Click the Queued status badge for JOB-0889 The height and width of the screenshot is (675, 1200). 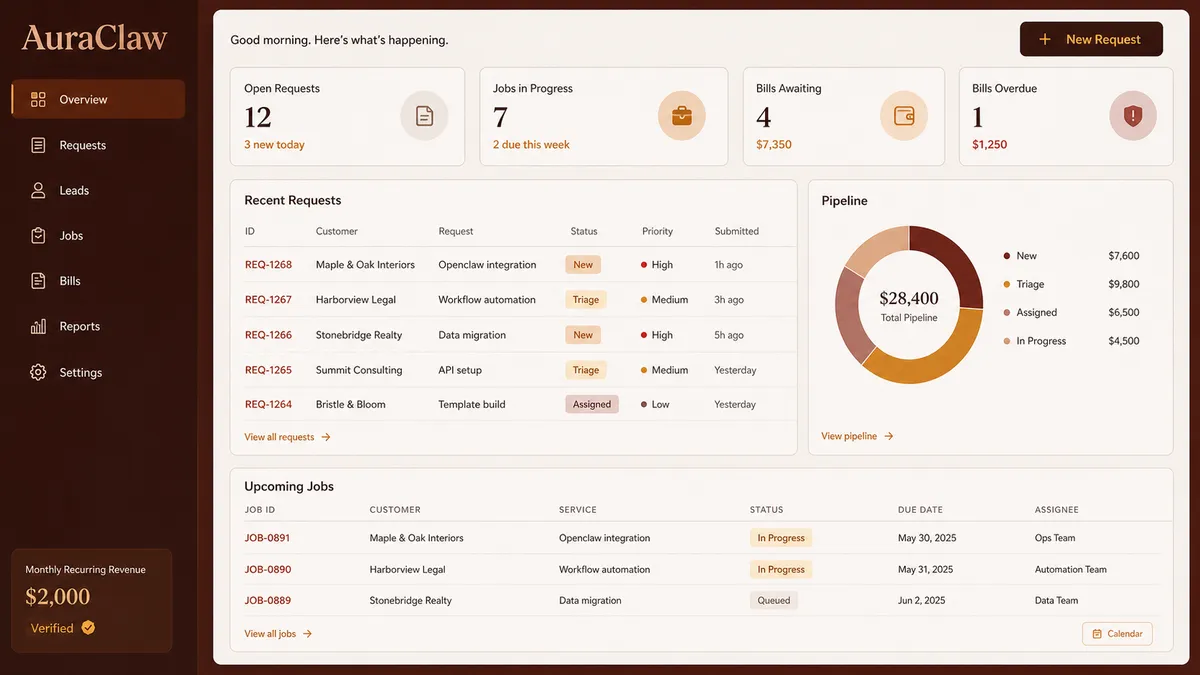tap(774, 601)
